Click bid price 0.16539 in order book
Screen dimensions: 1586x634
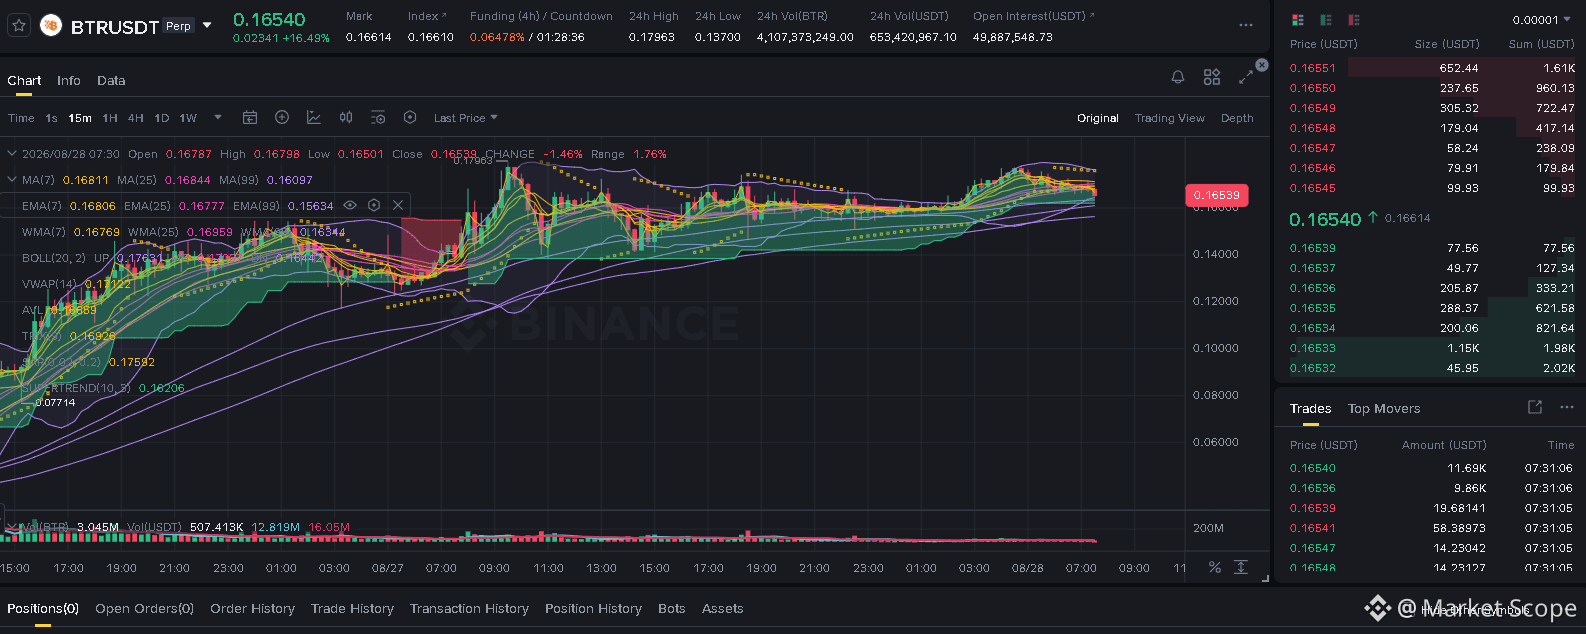pos(1312,248)
